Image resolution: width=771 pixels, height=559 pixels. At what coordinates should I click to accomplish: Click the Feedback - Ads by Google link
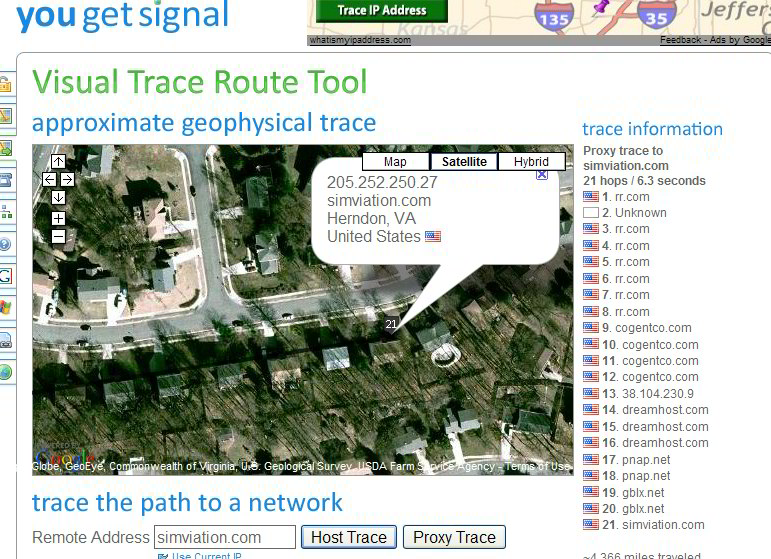(715, 40)
